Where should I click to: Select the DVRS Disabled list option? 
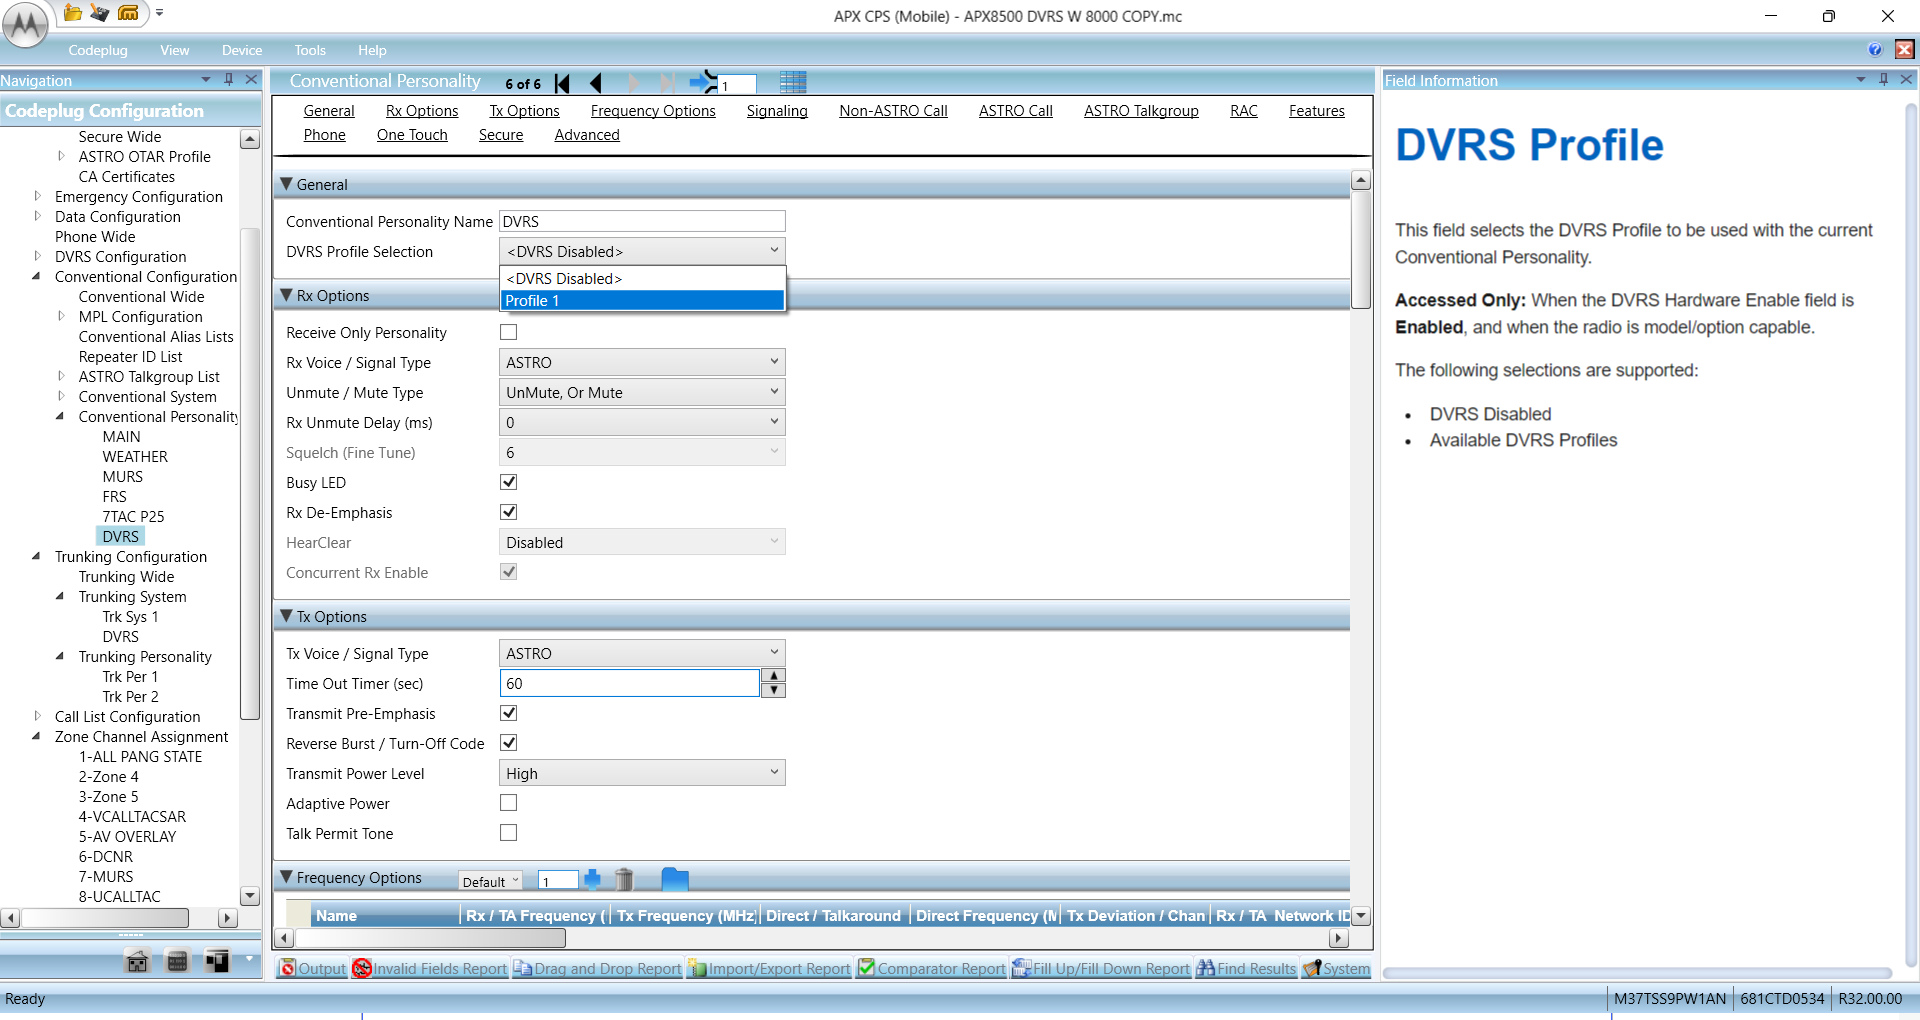[x=642, y=278]
